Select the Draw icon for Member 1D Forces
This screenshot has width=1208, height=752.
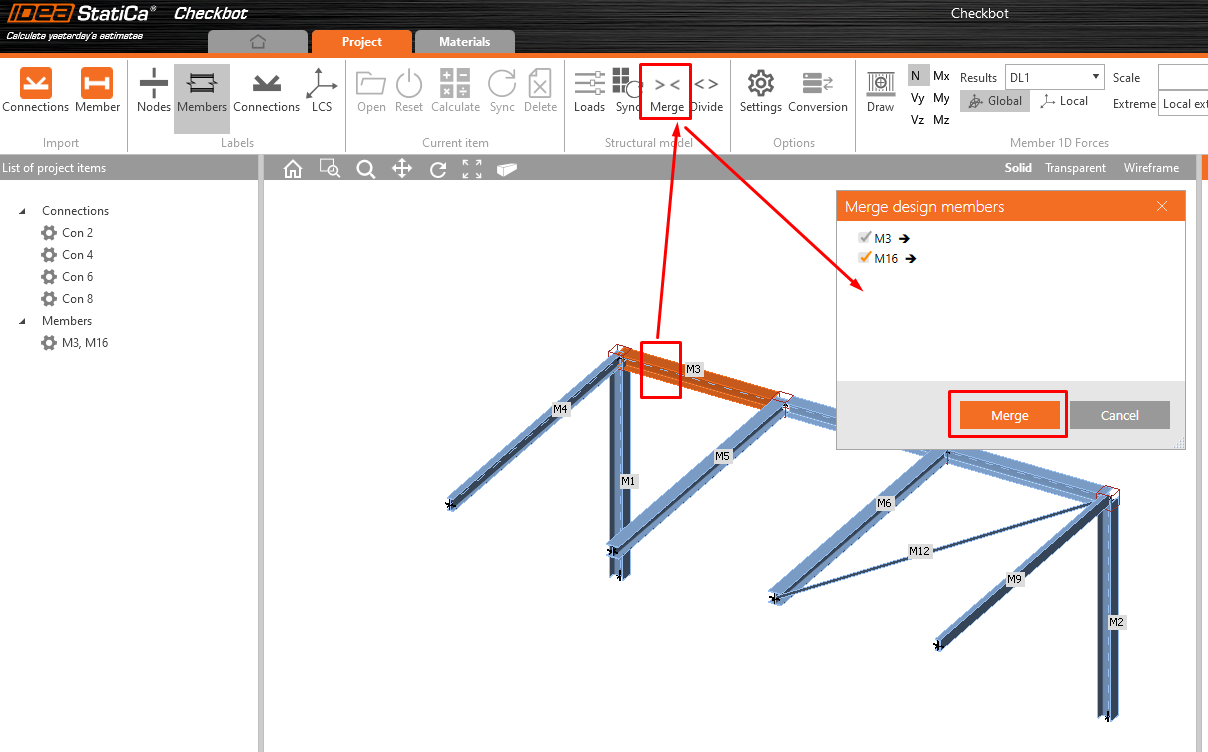pyautogui.click(x=880, y=92)
